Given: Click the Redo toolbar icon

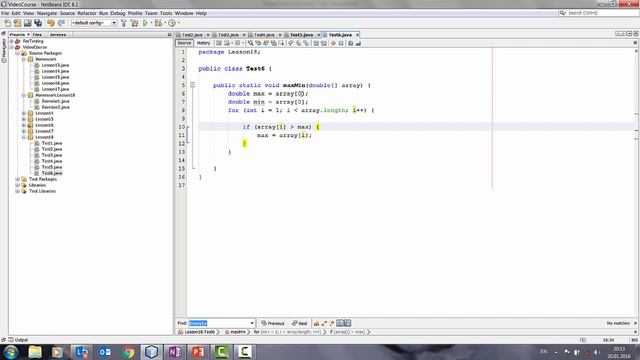Looking at the screenshot, I should (61, 23).
